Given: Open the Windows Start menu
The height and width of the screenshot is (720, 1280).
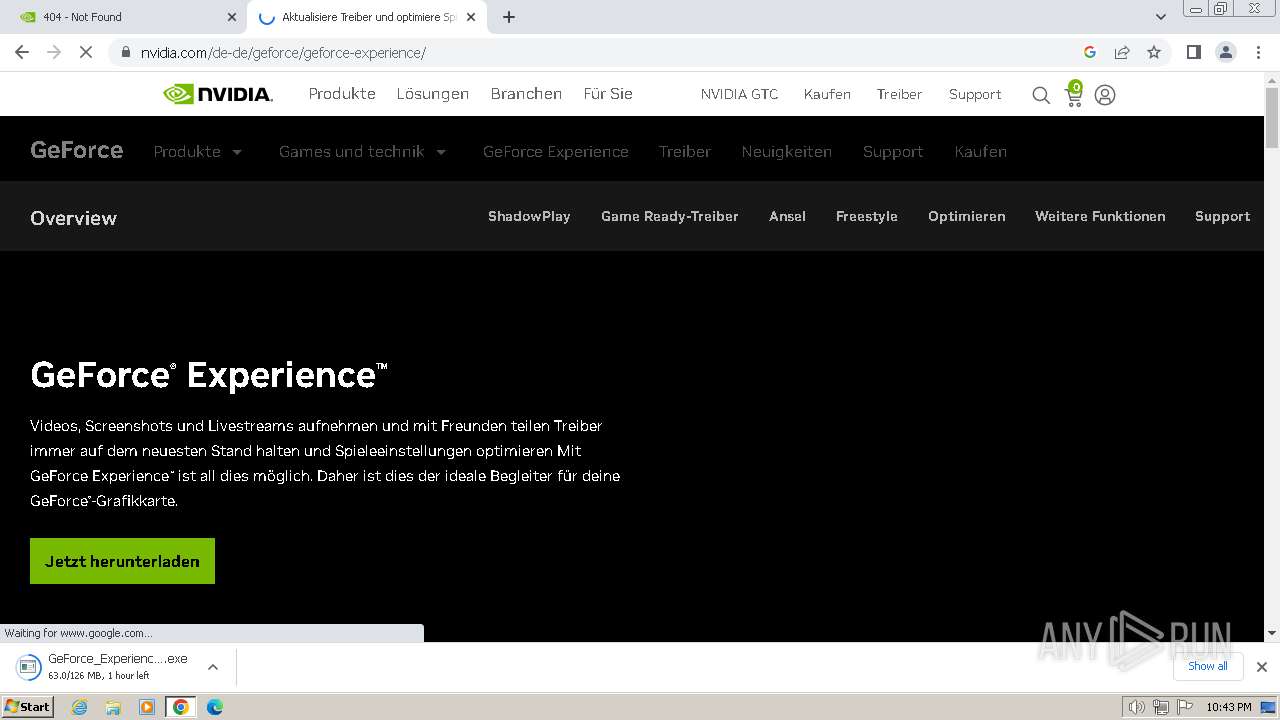Looking at the screenshot, I should [x=28, y=707].
